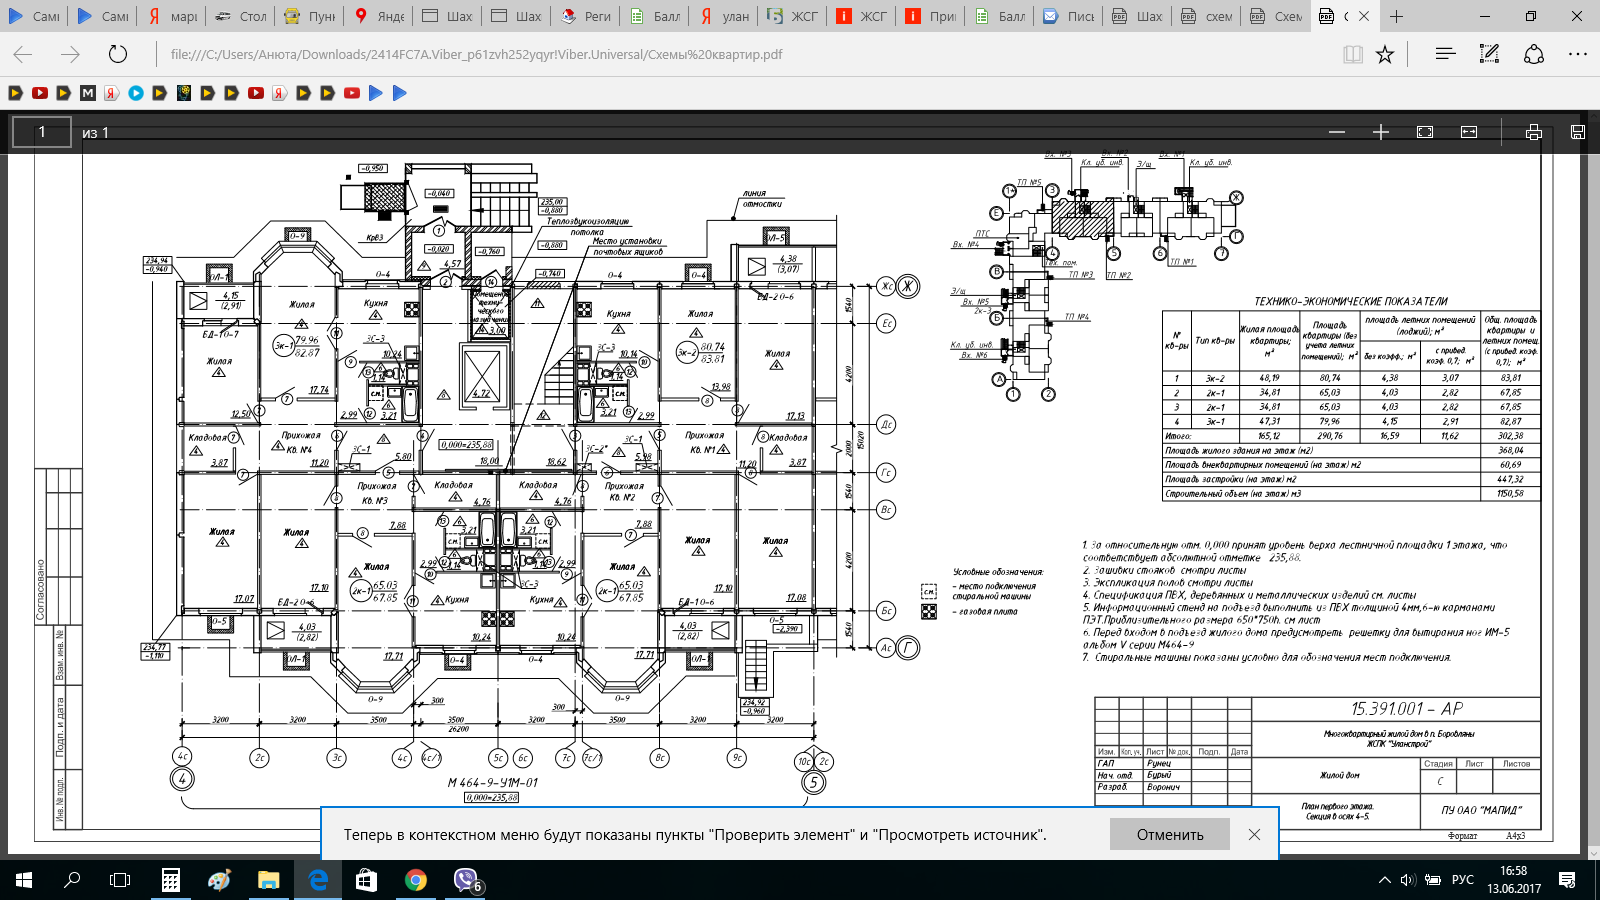Open Paint from the taskbar
The width and height of the screenshot is (1600, 900).
219,880
